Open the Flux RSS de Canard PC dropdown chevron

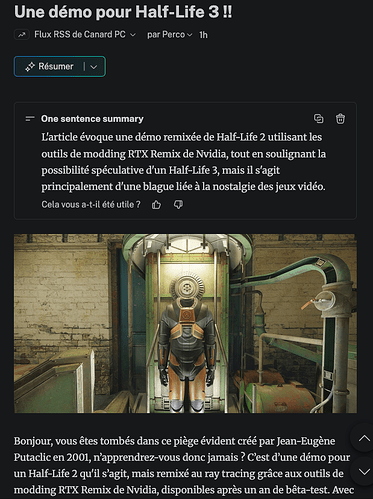tap(133, 35)
